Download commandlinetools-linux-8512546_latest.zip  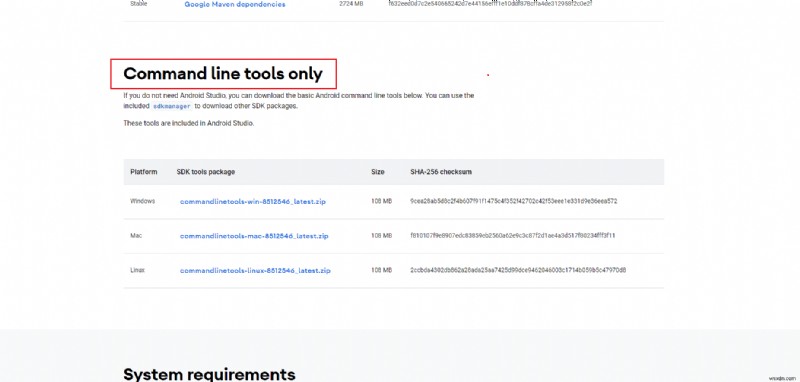(x=255, y=270)
